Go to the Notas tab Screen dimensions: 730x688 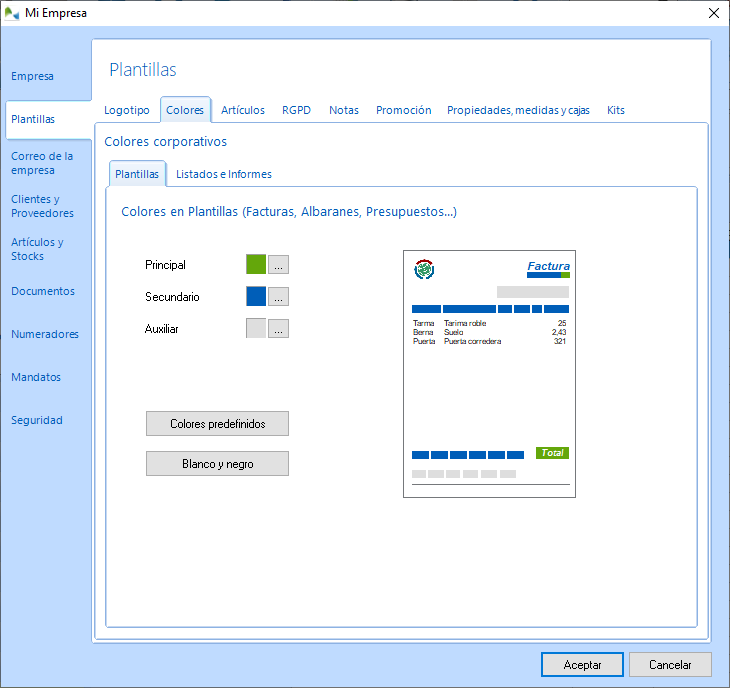click(x=344, y=110)
